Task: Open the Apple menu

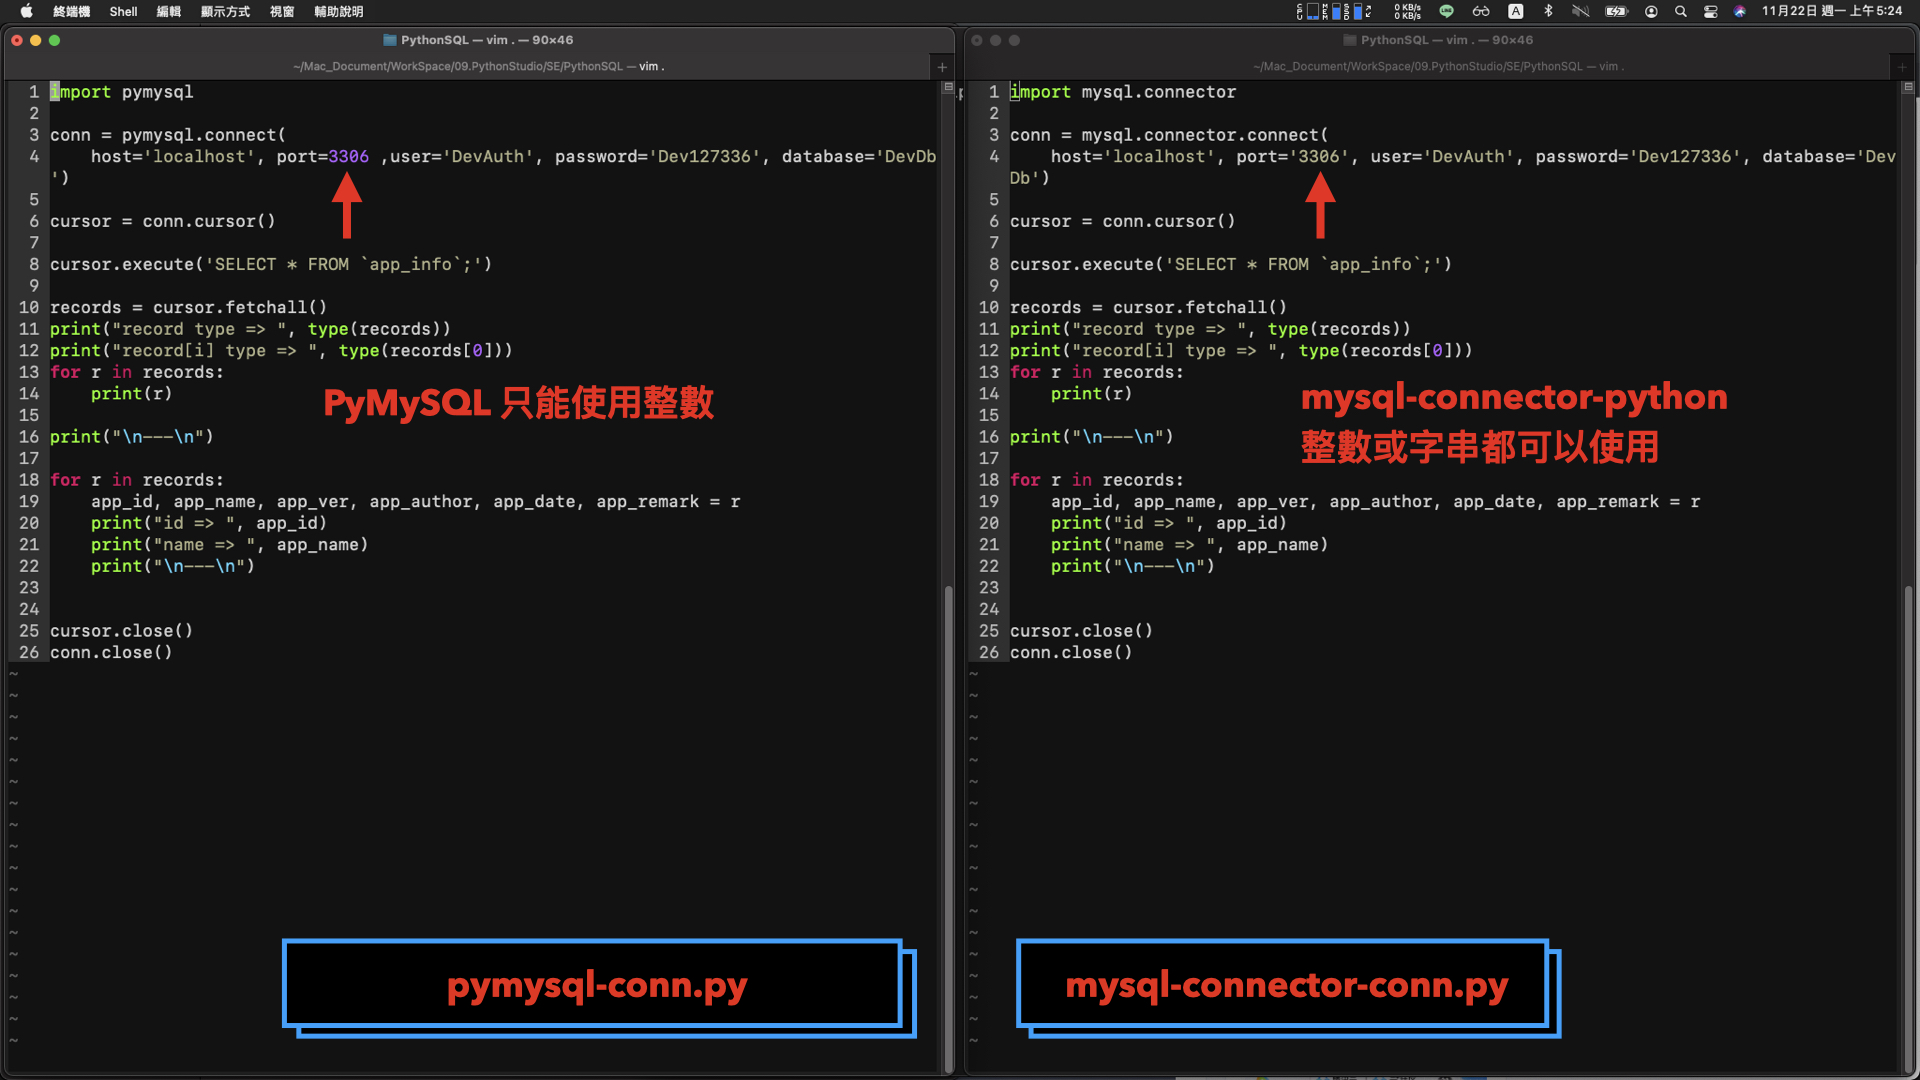Action: [26, 11]
